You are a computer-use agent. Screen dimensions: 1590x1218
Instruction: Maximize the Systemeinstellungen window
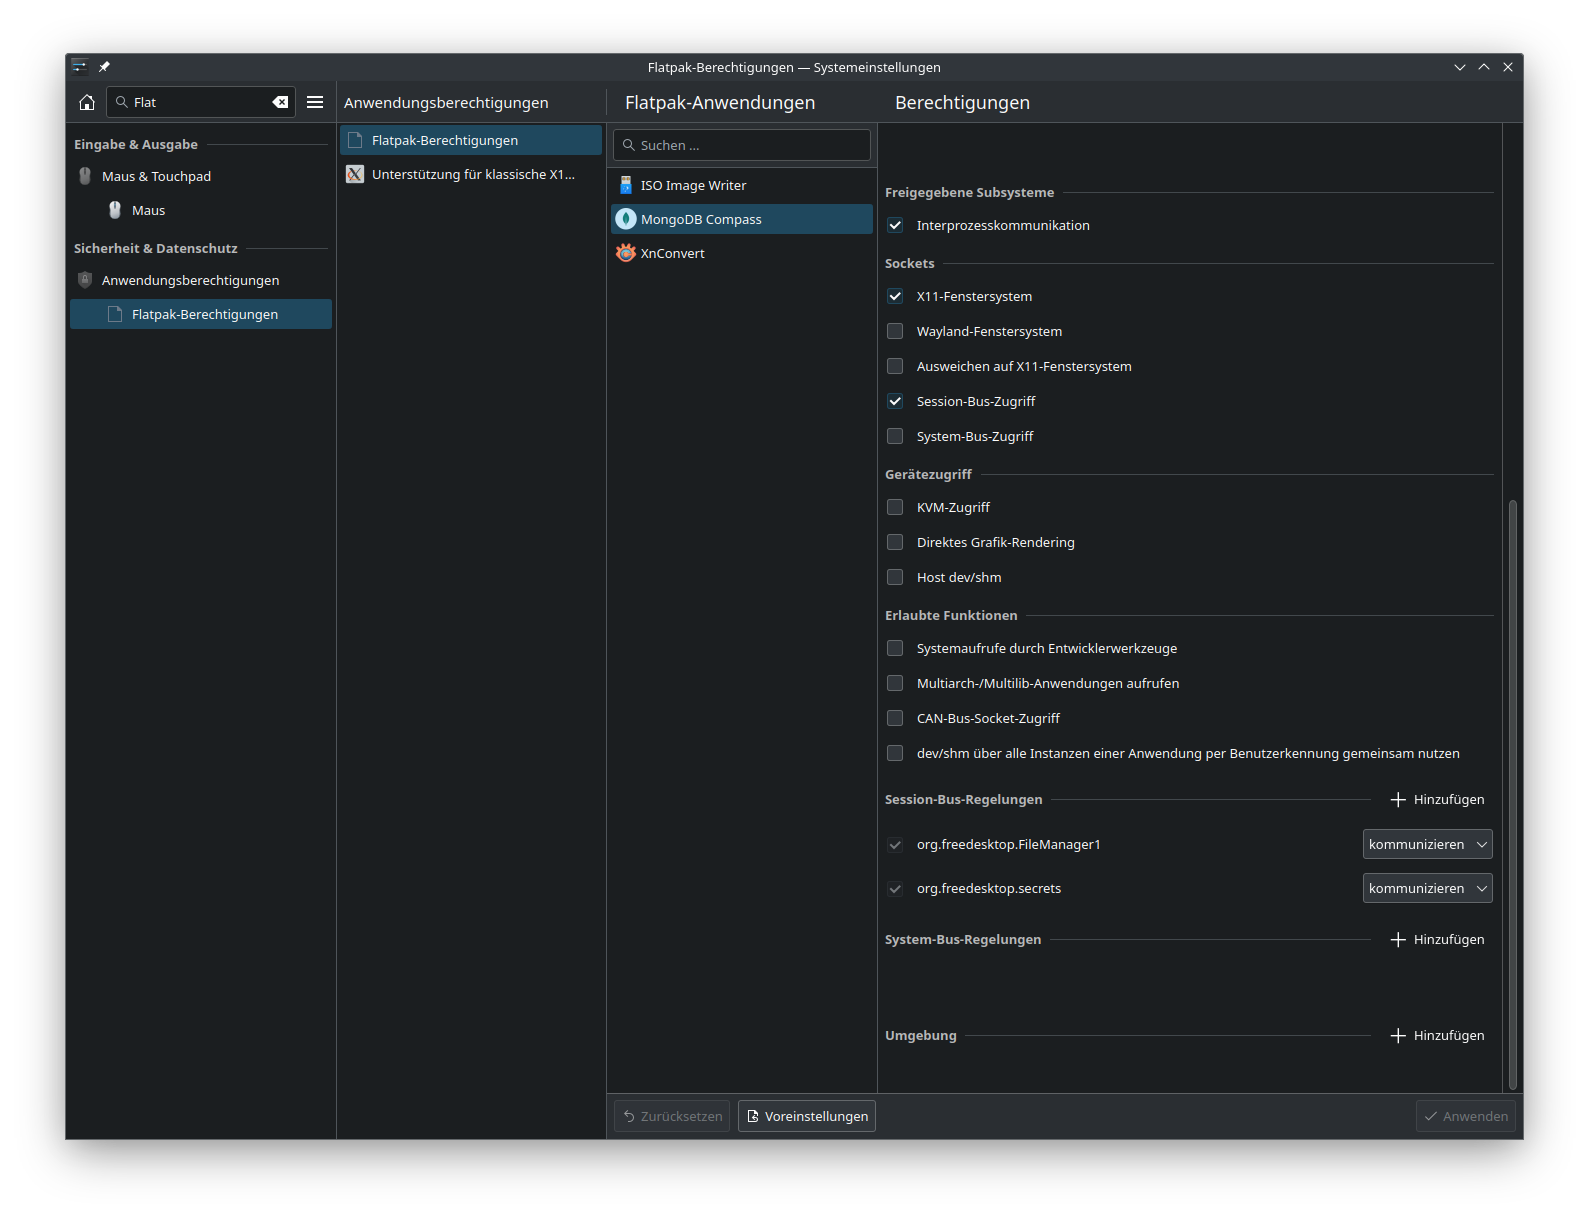tap(1484, 67)
